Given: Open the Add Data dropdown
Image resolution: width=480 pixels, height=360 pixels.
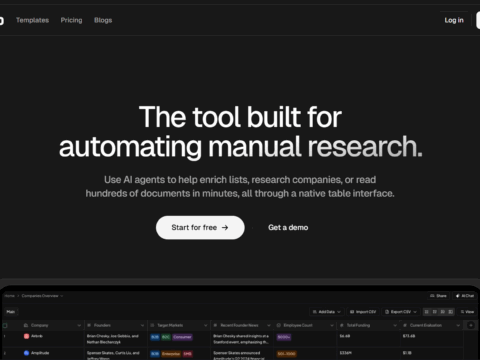Looking at the screenshot, I should tap(327, 312).
